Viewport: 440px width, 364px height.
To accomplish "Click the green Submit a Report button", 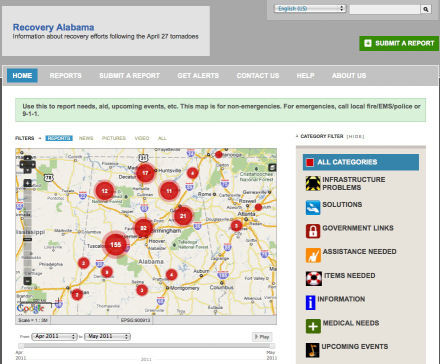I will [399, 43].
